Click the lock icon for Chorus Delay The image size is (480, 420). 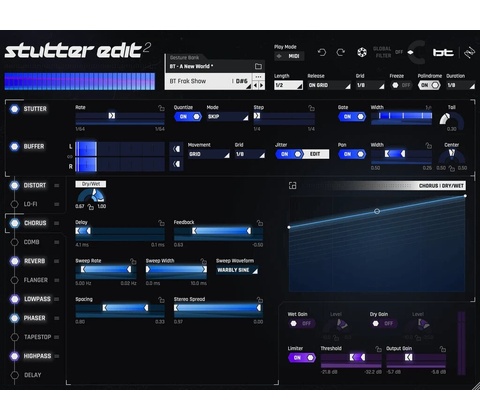[161, 223]
